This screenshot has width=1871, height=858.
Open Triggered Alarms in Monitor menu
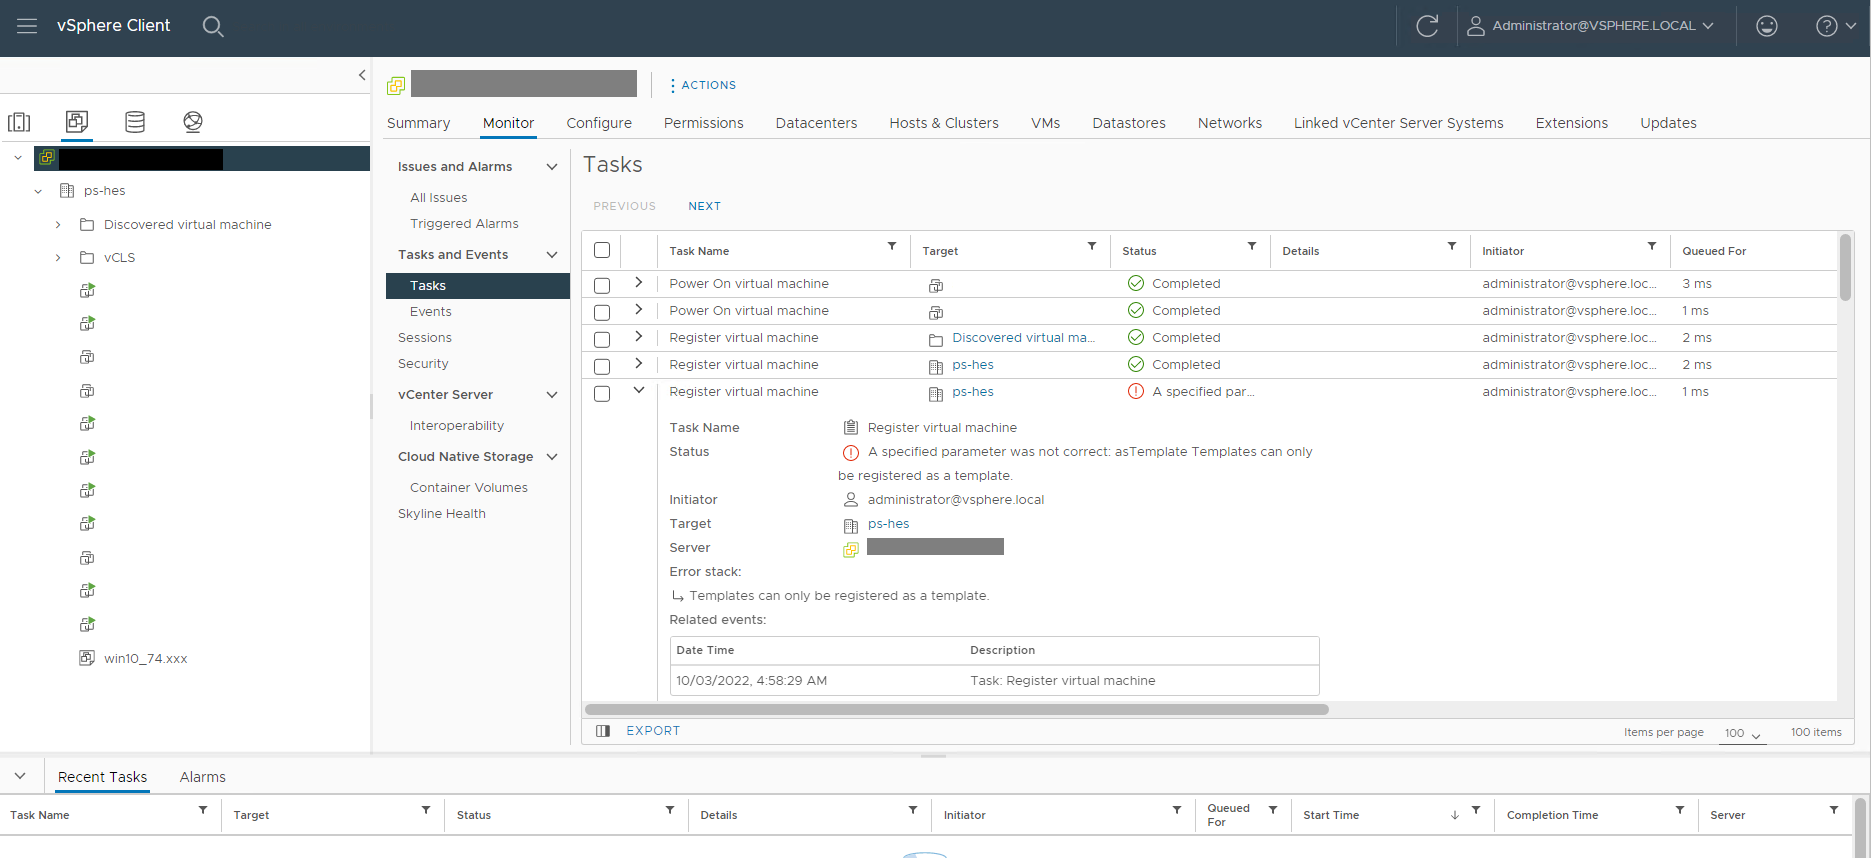[x=464, y=224]
